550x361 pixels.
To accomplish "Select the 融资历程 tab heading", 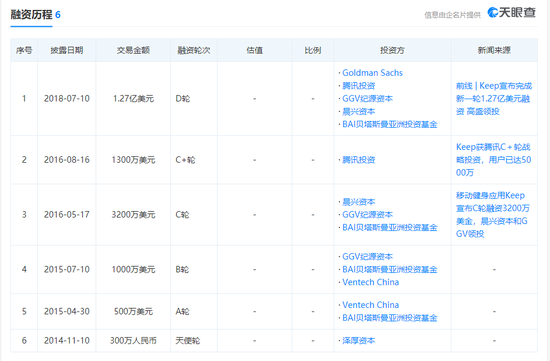I will (31, 14).
